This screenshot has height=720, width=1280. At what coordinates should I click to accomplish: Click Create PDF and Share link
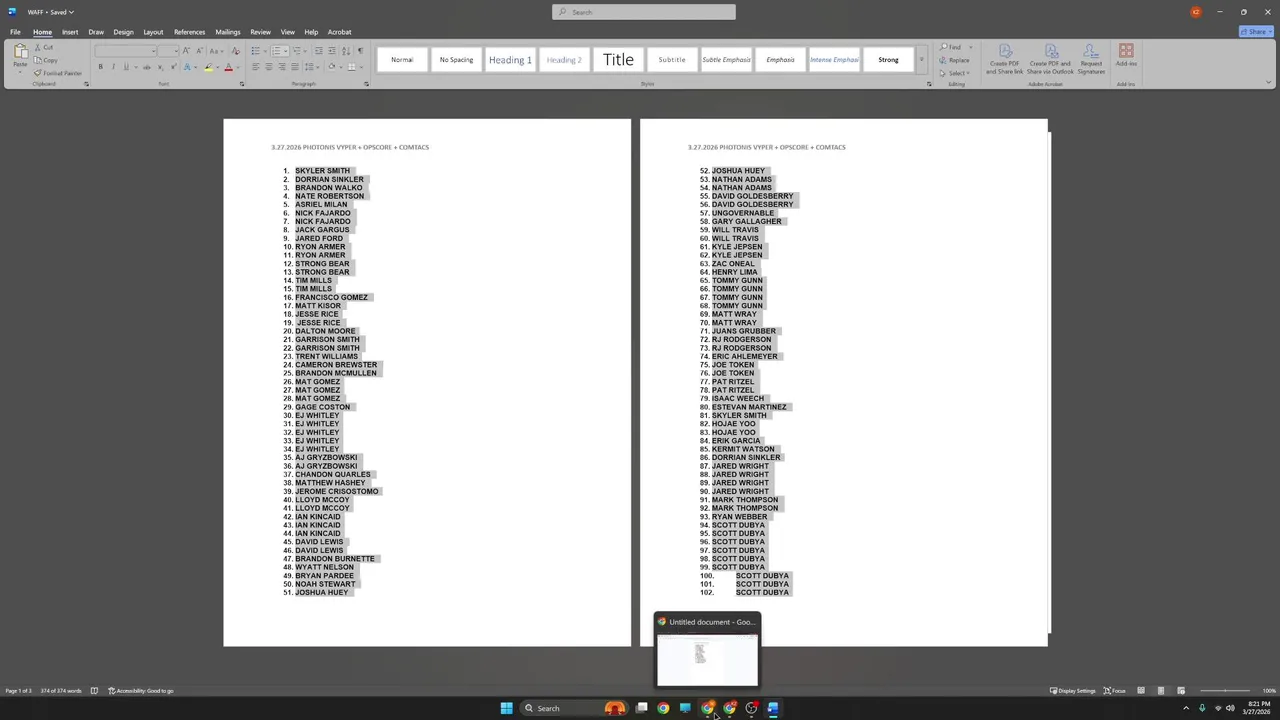coord(1006,60)
